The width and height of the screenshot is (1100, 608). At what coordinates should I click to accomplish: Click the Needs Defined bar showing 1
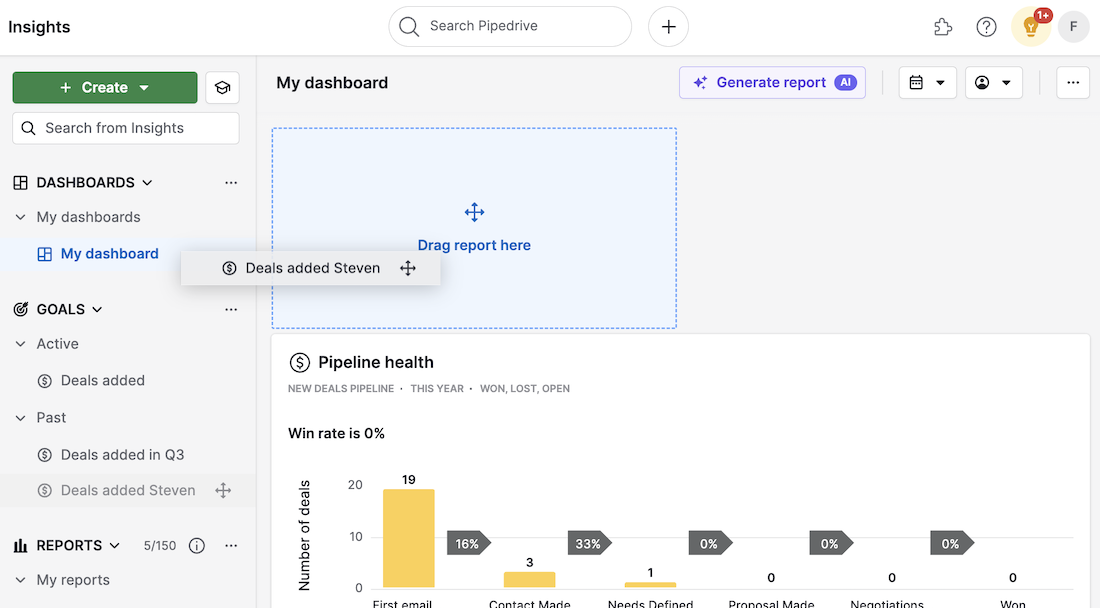click(x=650, y=585)
